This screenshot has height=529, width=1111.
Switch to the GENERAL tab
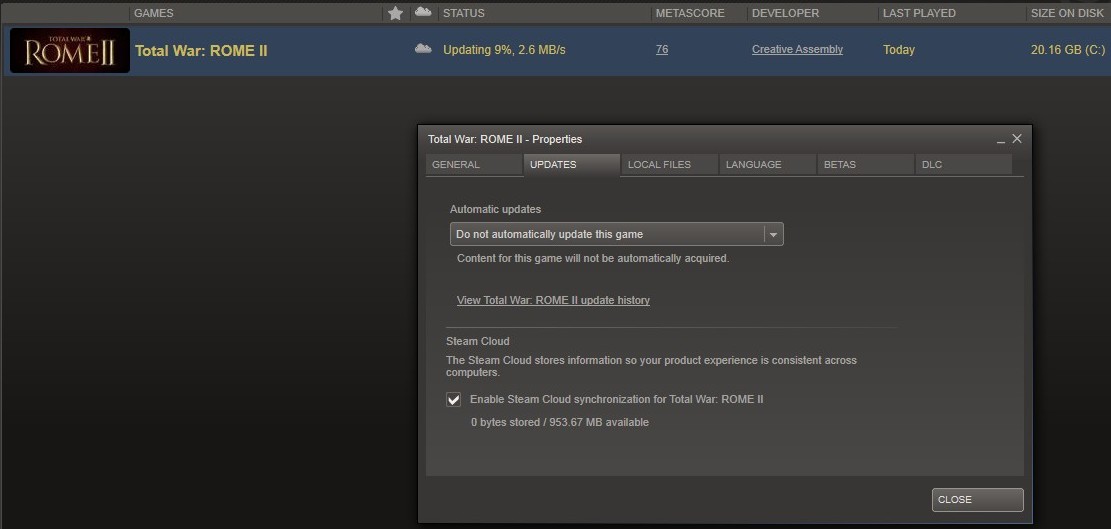tap(473, 164)
